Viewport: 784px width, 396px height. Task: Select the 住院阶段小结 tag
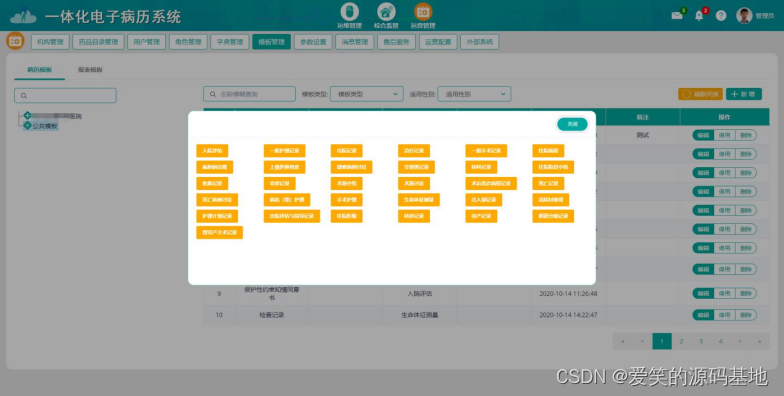coord(553,167)
